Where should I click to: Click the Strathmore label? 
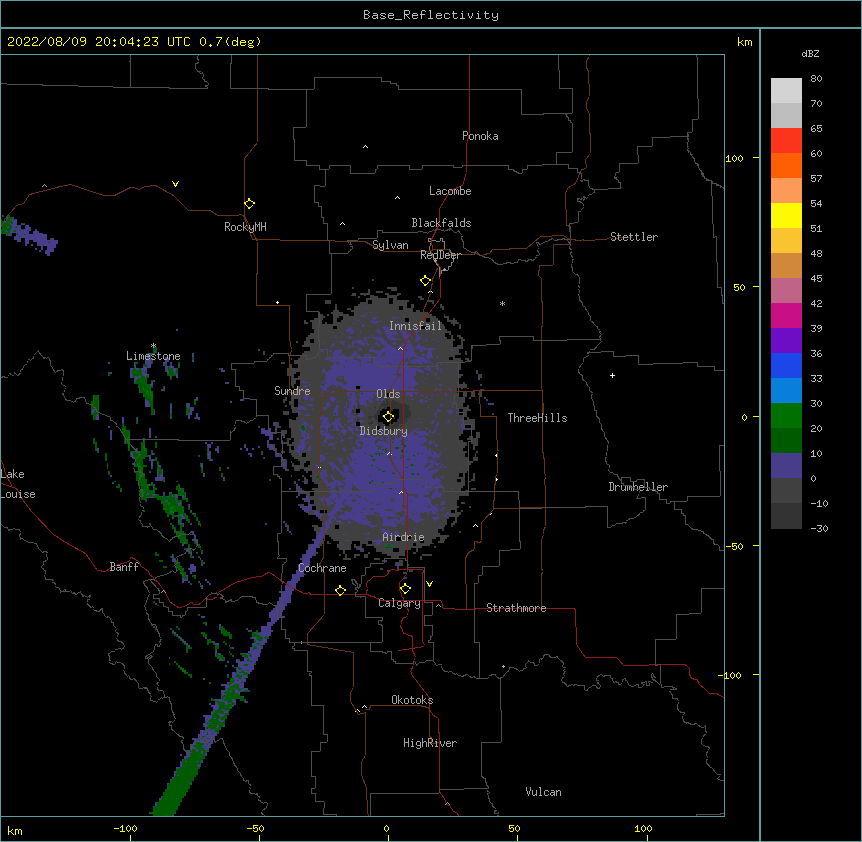pos(516,608)
